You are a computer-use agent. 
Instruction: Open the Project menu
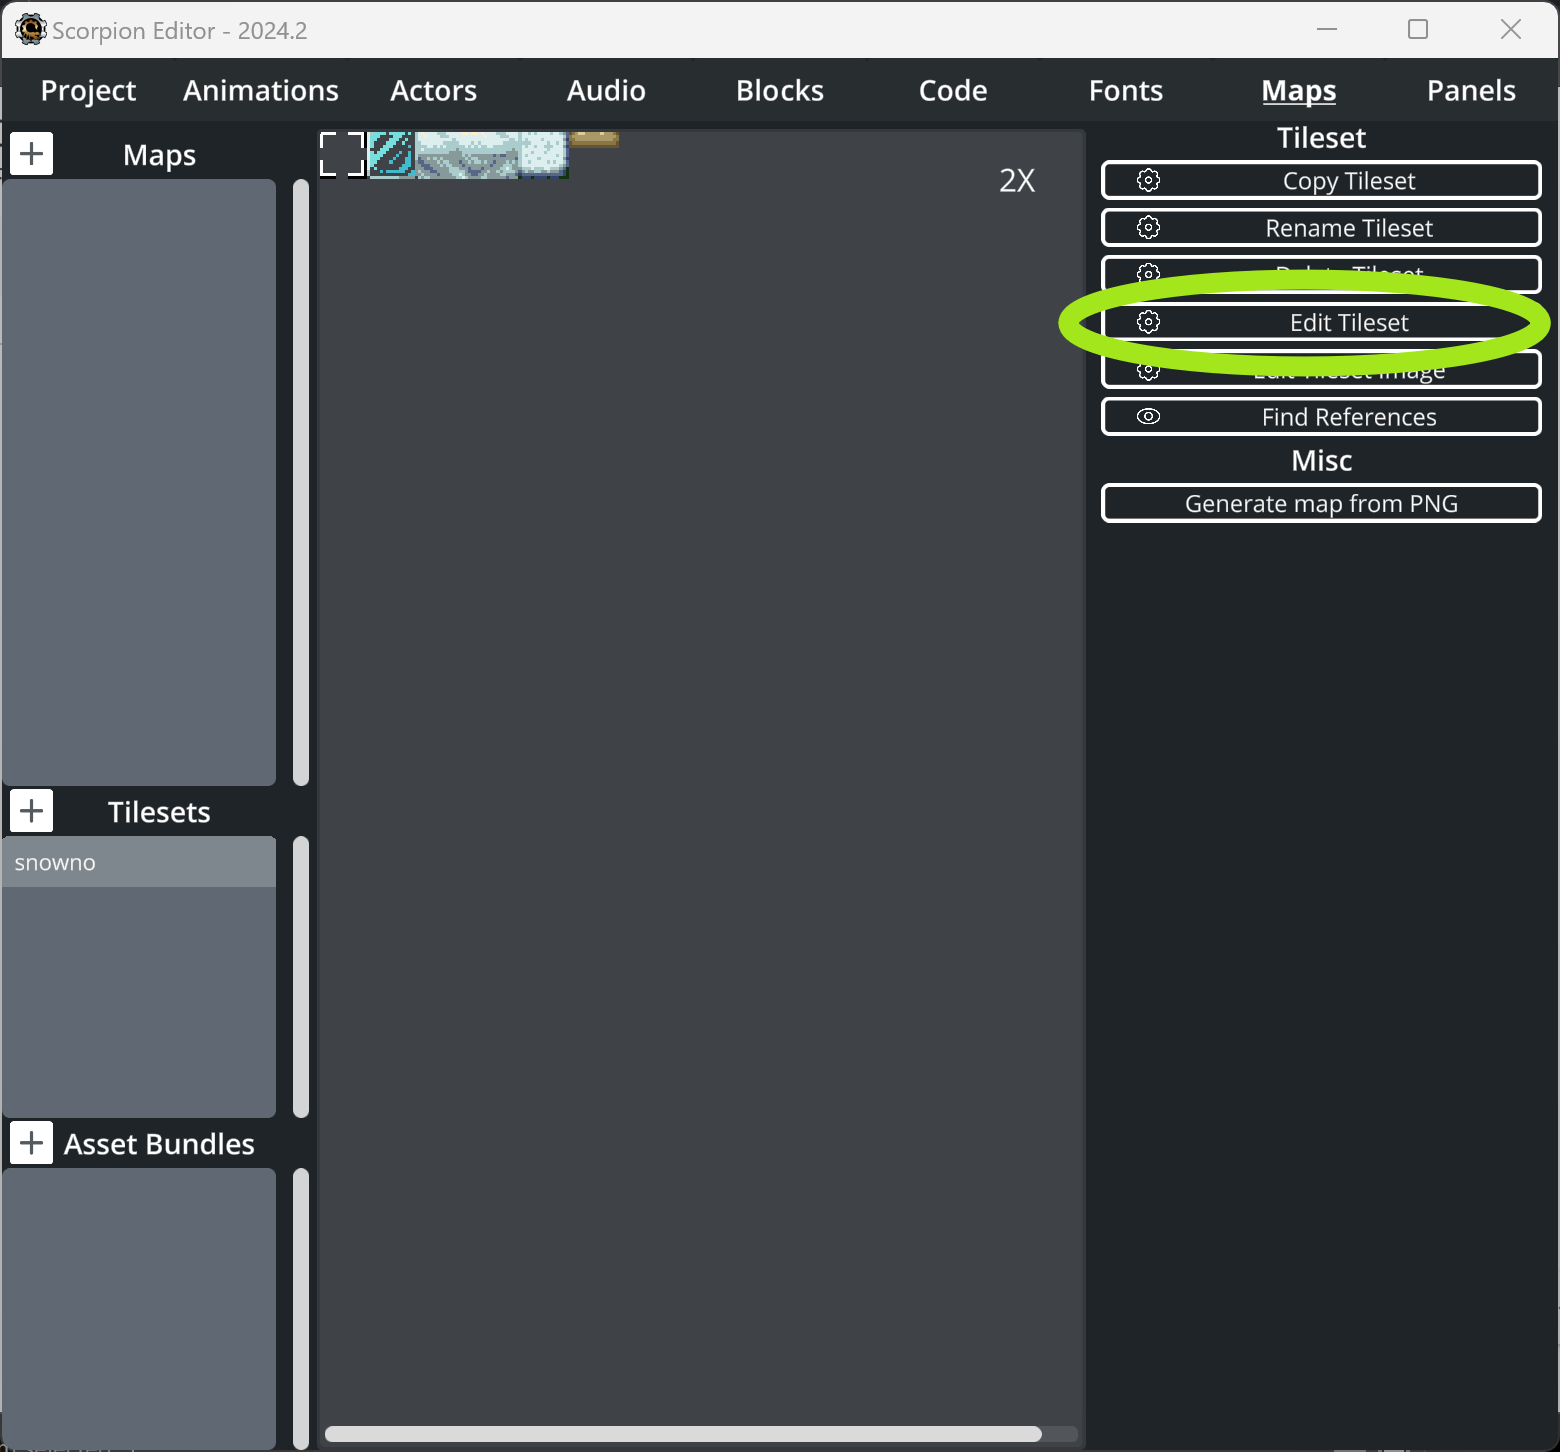click(88, 90)
